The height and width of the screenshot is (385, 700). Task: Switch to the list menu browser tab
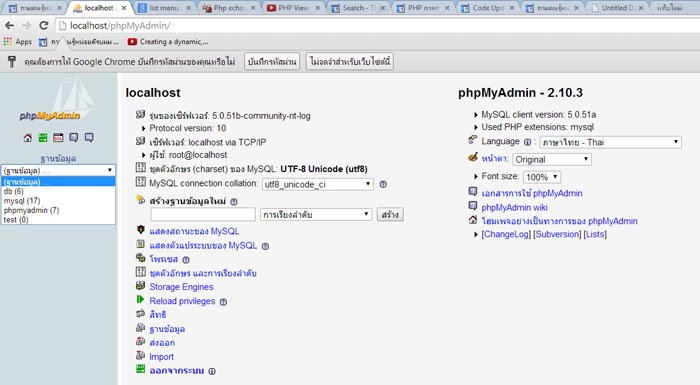[x=163, y=8]
